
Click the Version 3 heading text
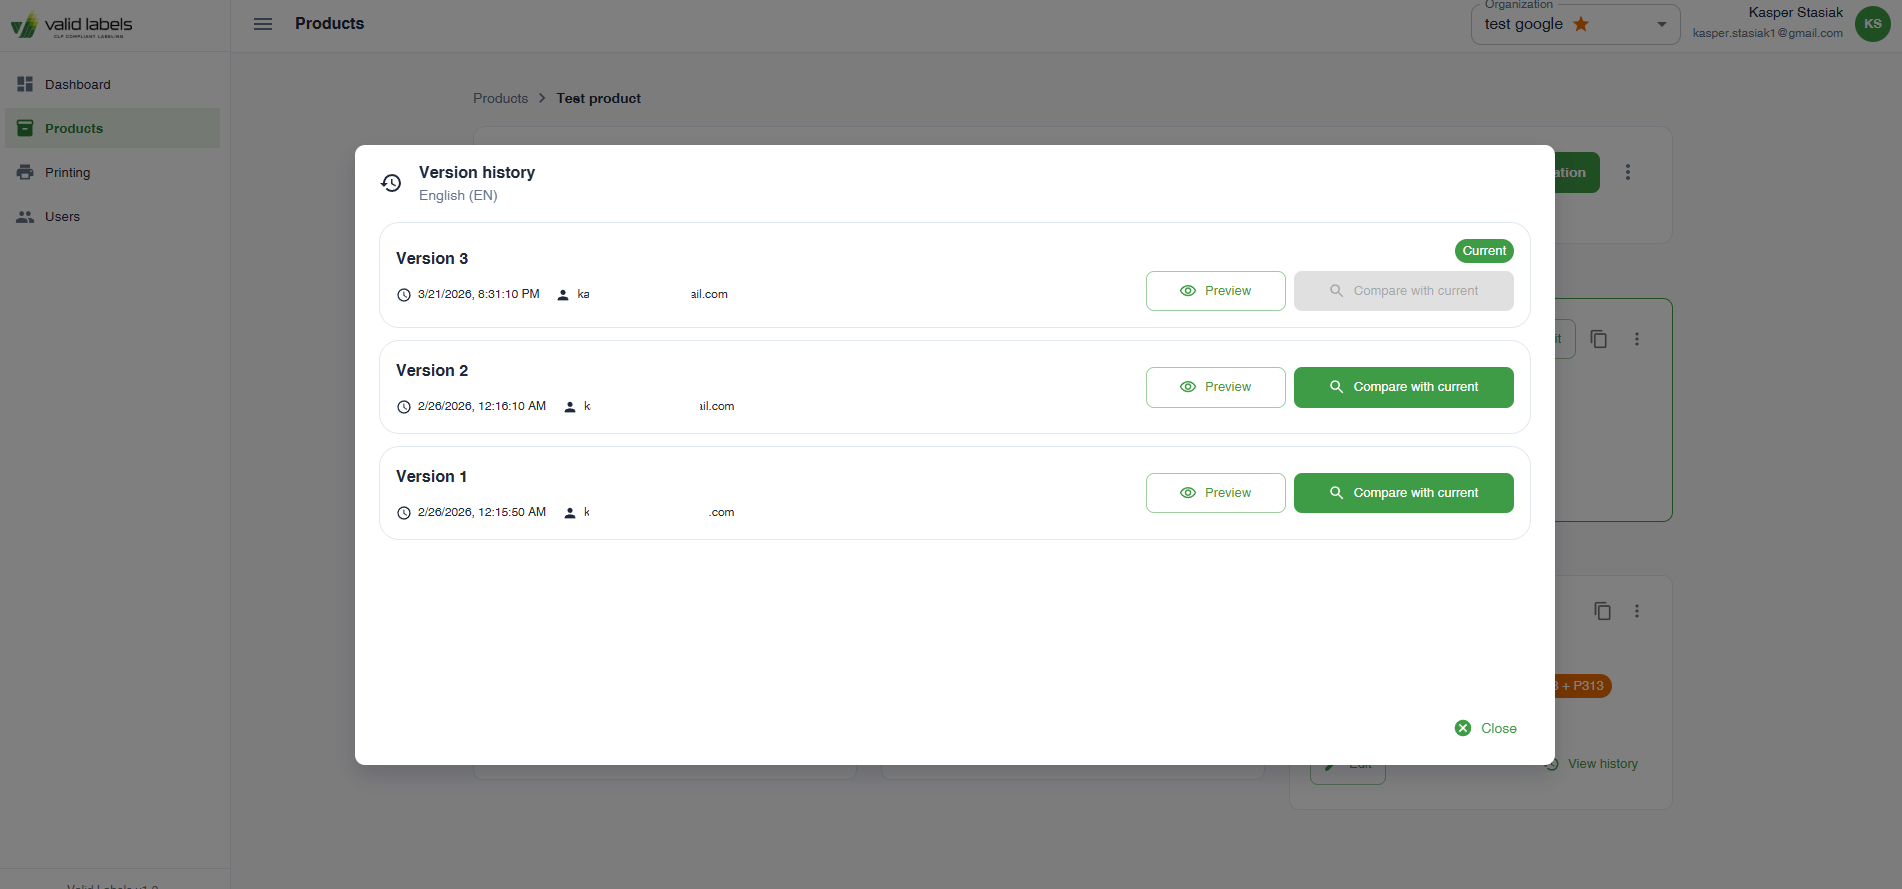(x=432, y=258)
